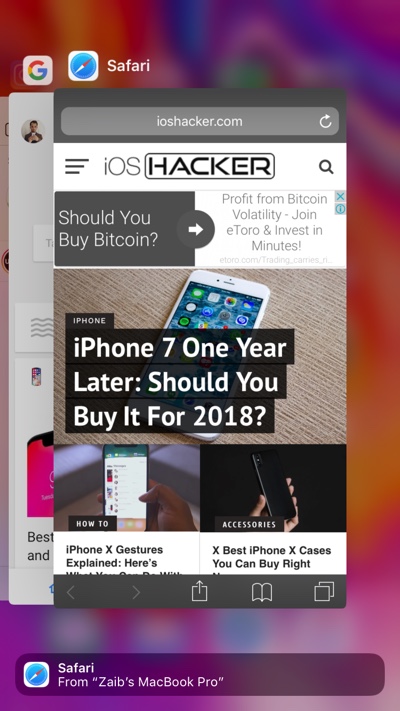Screen dimensions: 400x711
Task: Close the Bitcoin ad with X icon
Action: pos(340,196)
